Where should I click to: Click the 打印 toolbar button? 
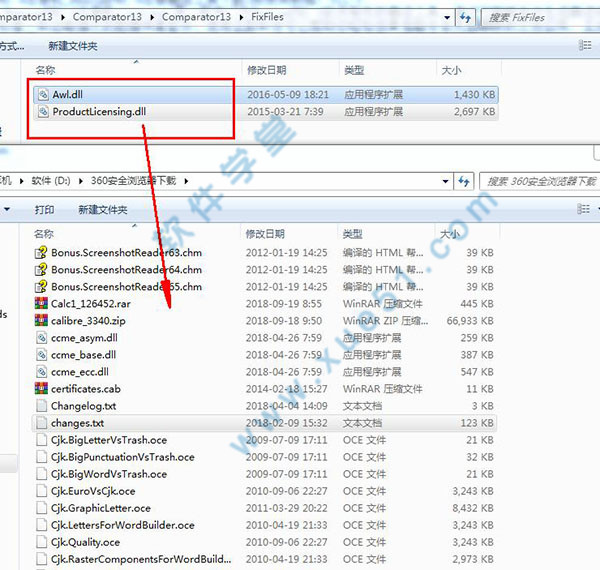44,210
